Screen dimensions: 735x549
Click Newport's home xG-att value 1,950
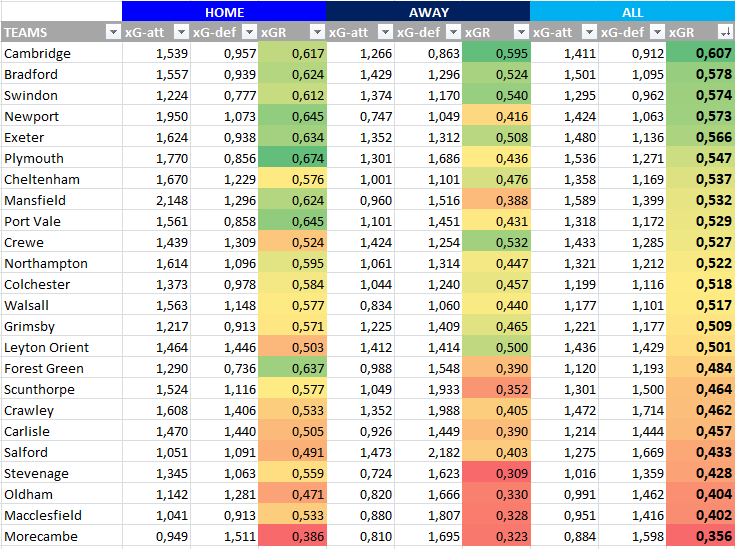pyautogui.click(x=156, y=116)
